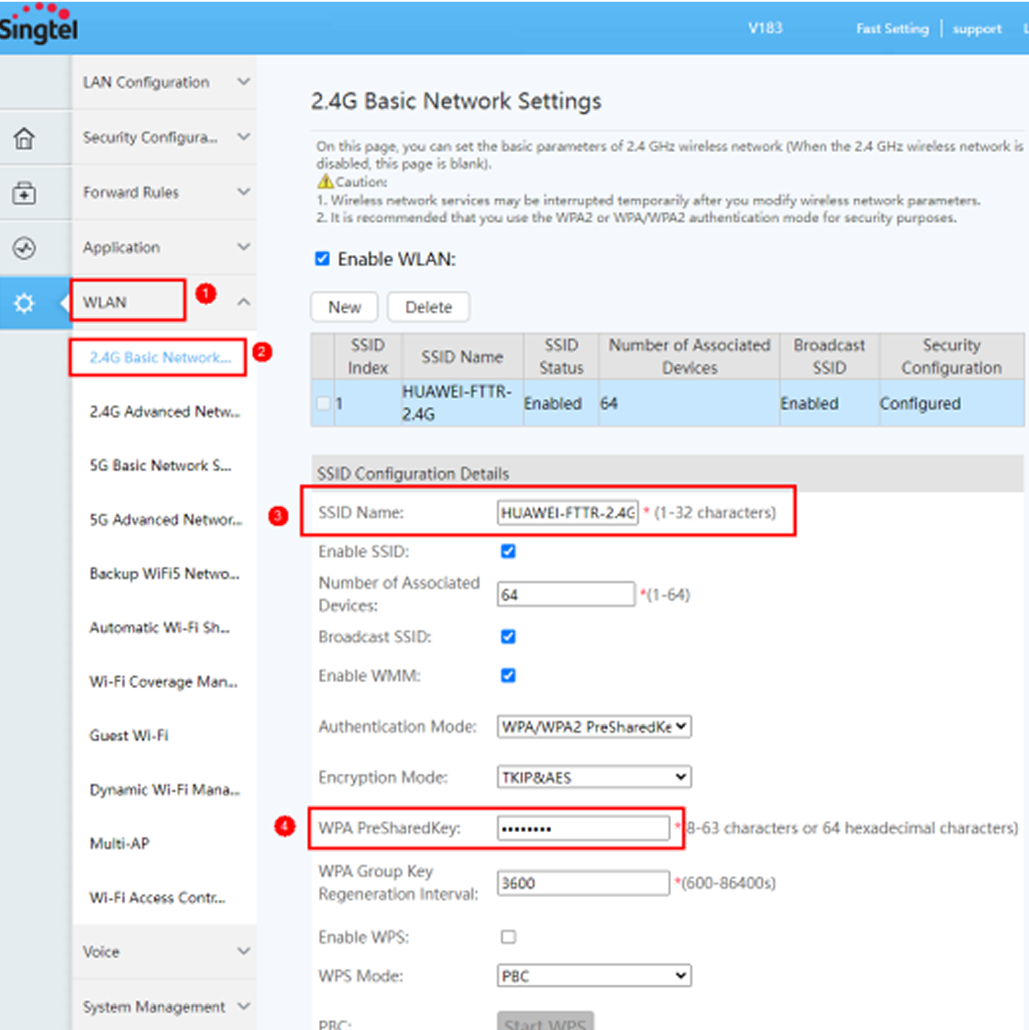Expand the System Management menu

click(164, 1006)
